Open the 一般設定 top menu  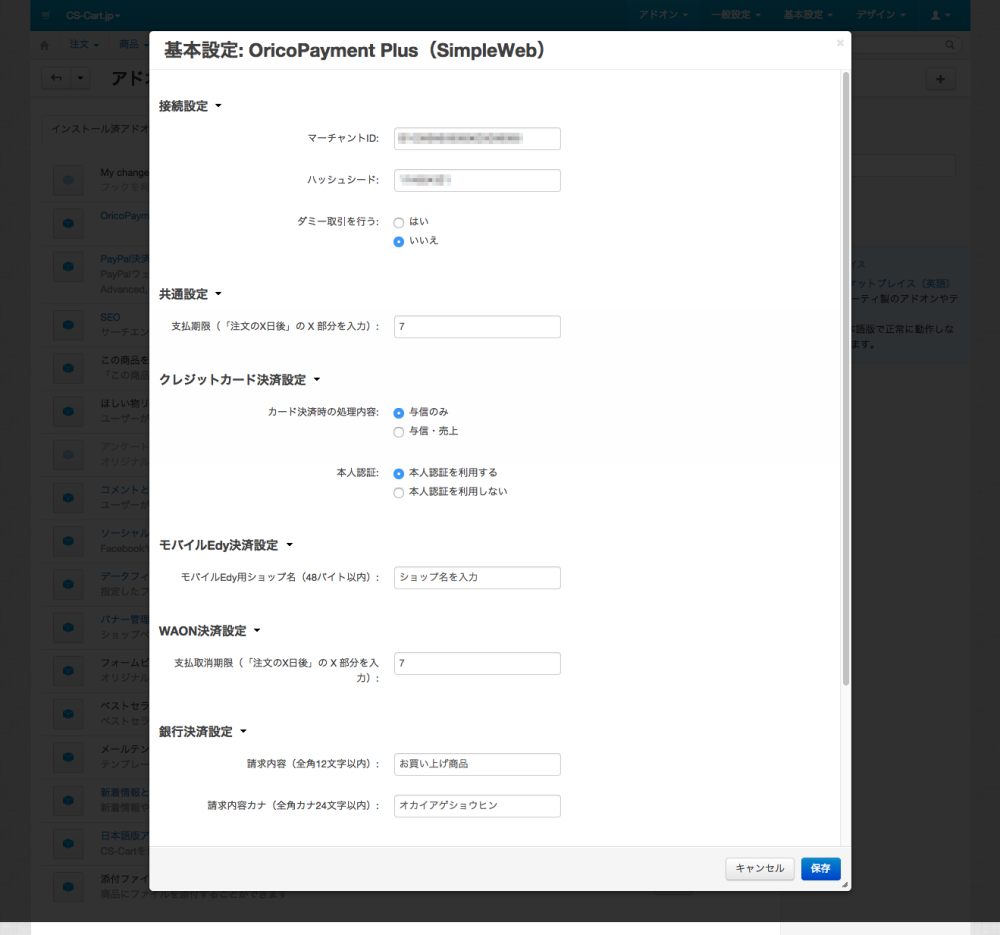[736, 15]
